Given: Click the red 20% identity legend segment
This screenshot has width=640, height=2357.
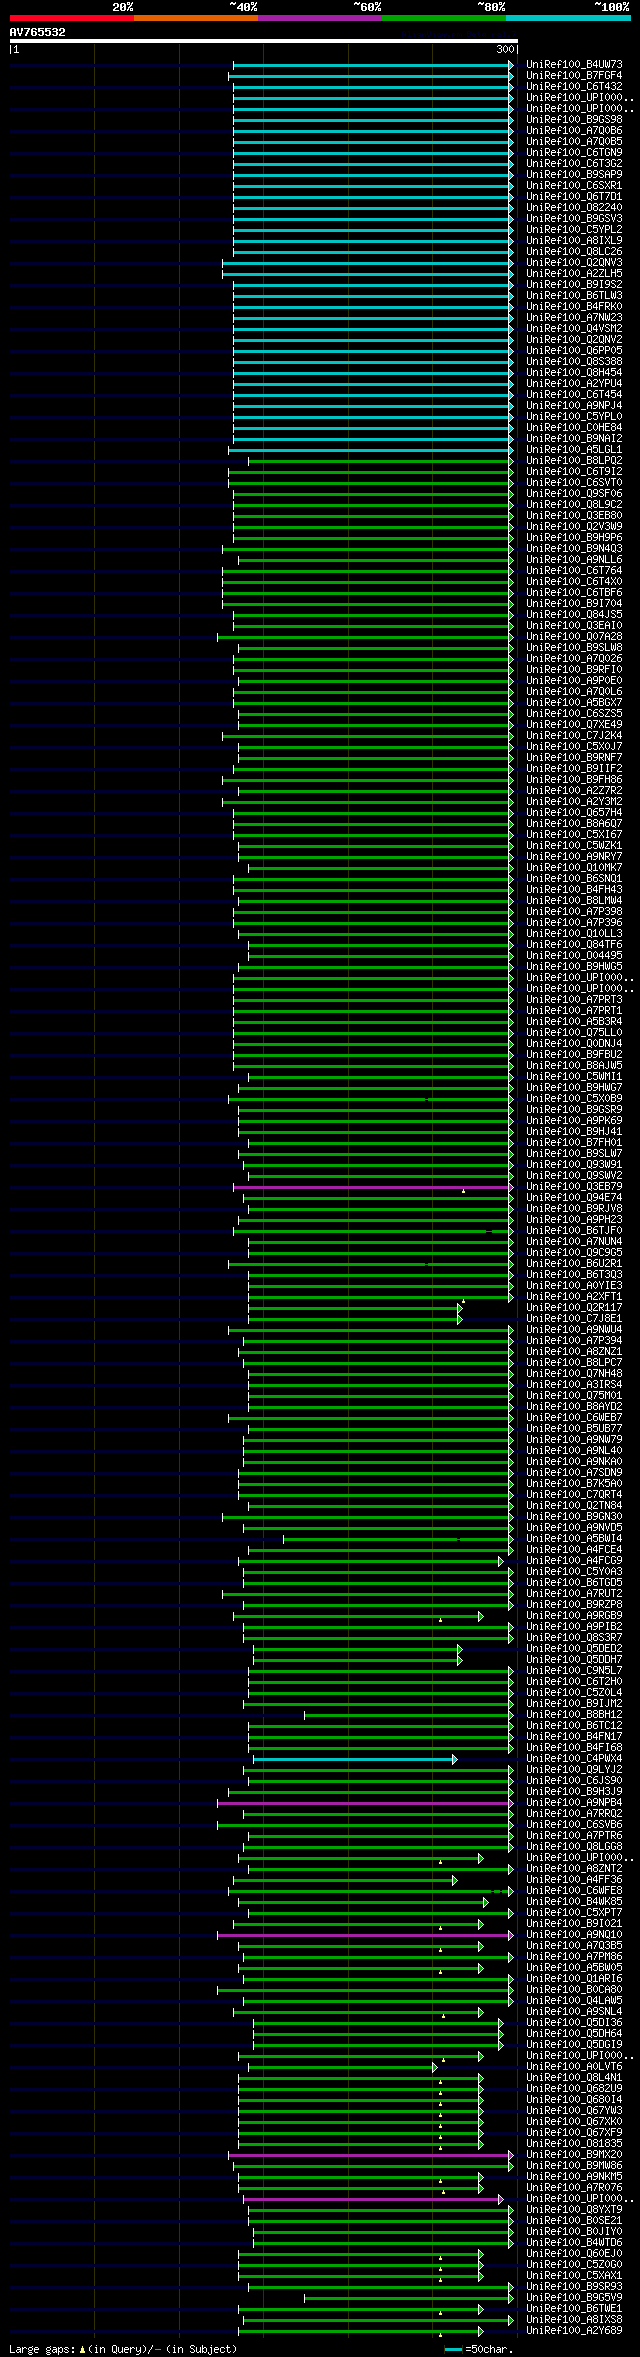Looking at the screenshot, I should pos(71,18).
